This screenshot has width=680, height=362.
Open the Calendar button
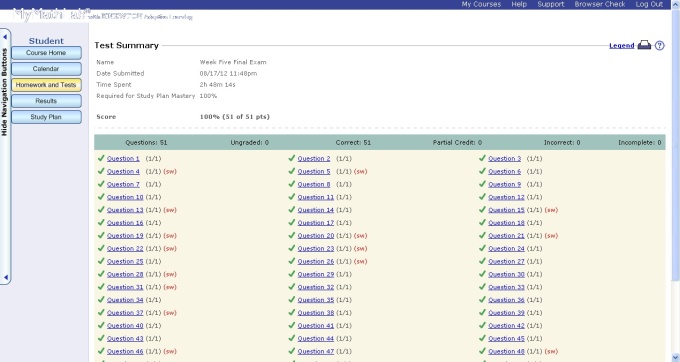pyautogui.click(x=46, y=69)
